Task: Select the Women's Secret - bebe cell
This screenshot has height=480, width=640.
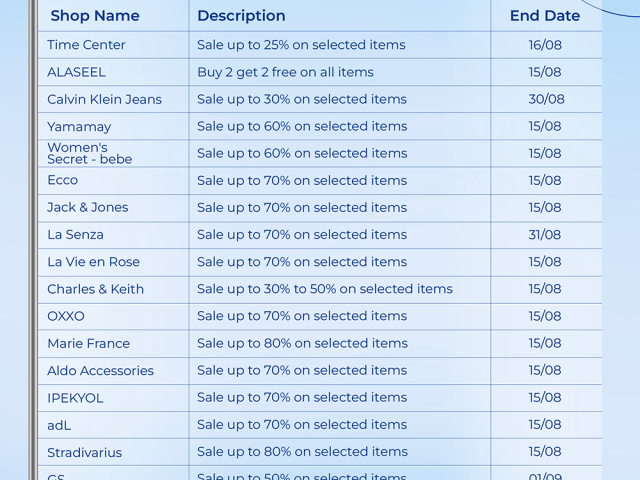Action: coord(89,153)
